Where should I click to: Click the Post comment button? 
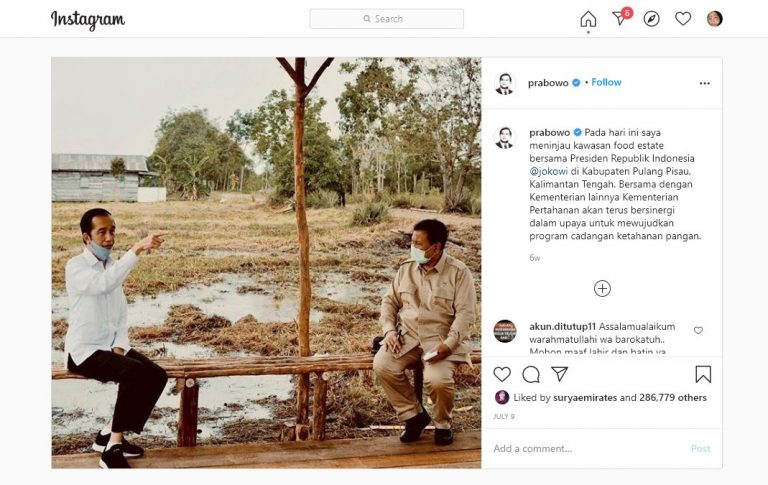click(700, 448)
